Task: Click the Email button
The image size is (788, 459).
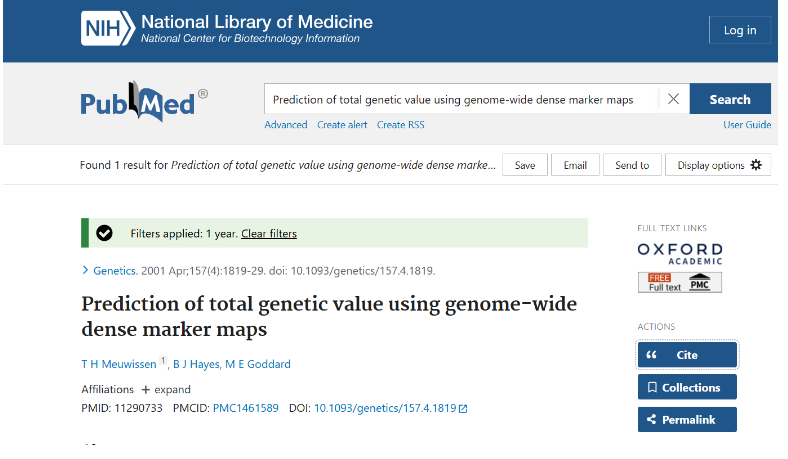Action: coord(575,165)
